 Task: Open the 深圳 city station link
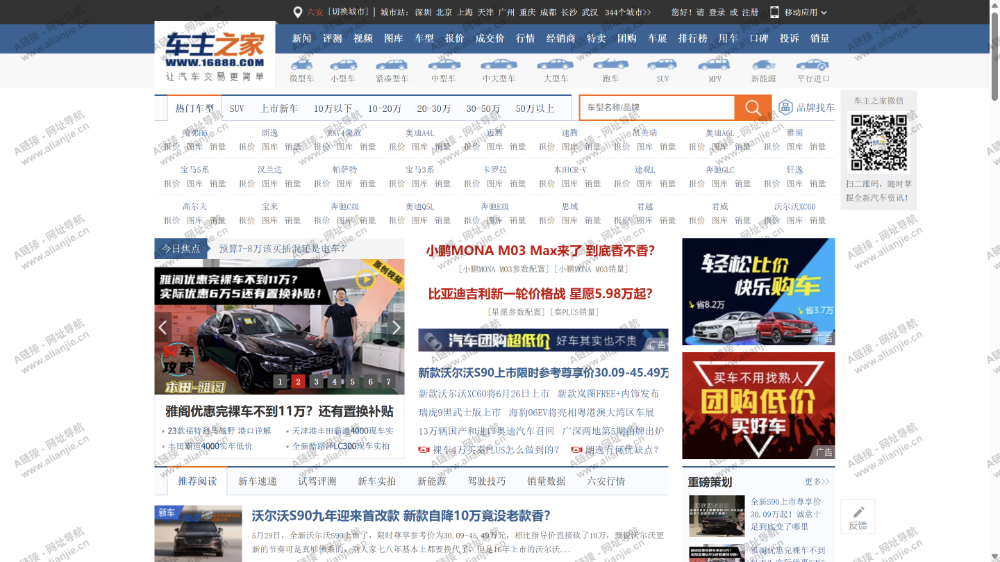click(x=423, y=12)
